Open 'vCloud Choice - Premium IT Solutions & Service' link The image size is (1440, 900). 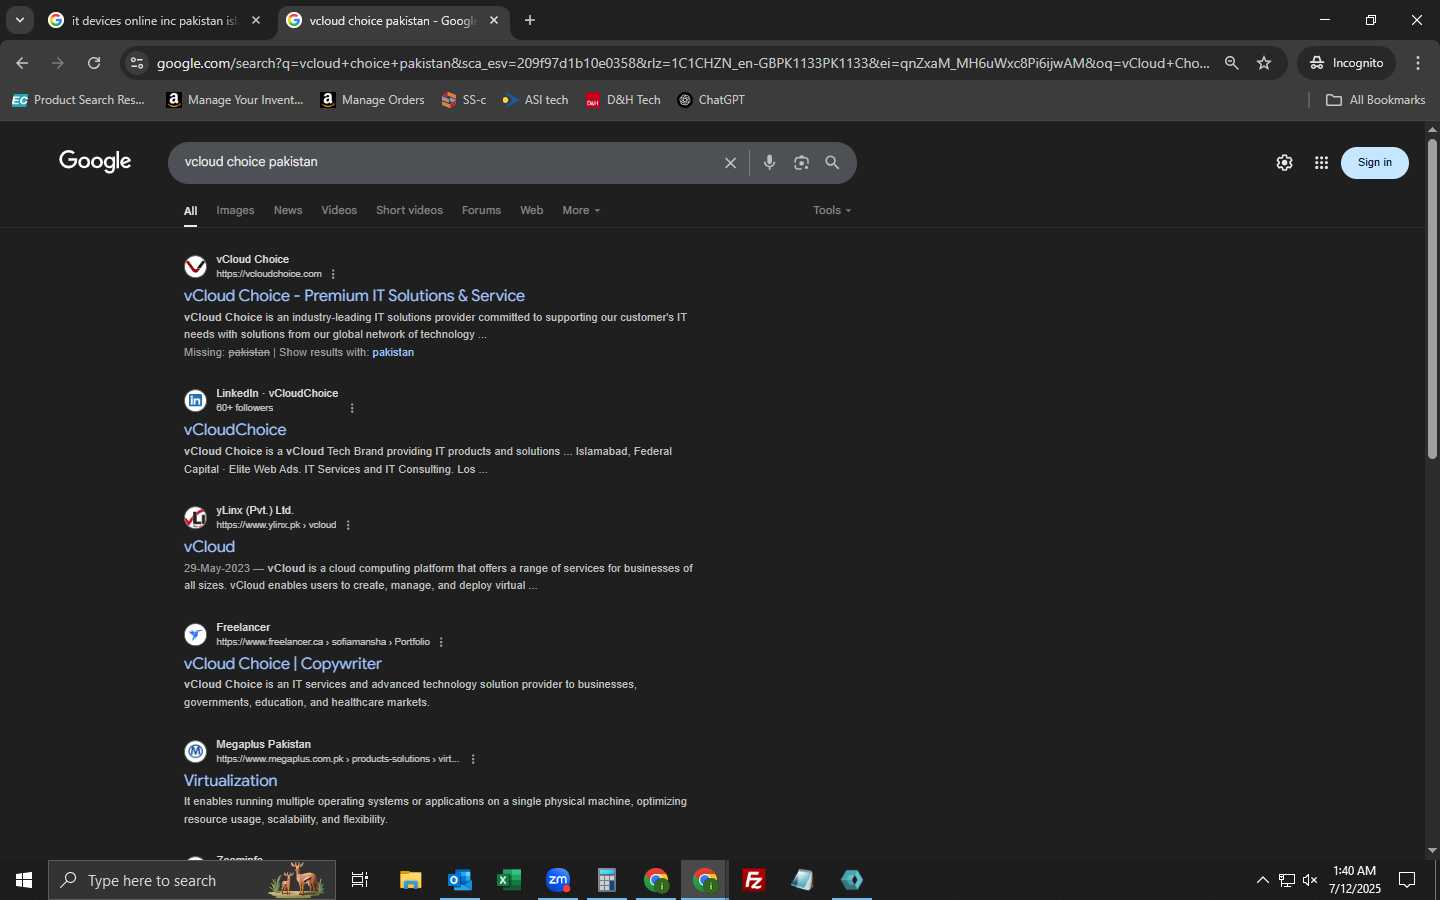[x=354, y=296]
